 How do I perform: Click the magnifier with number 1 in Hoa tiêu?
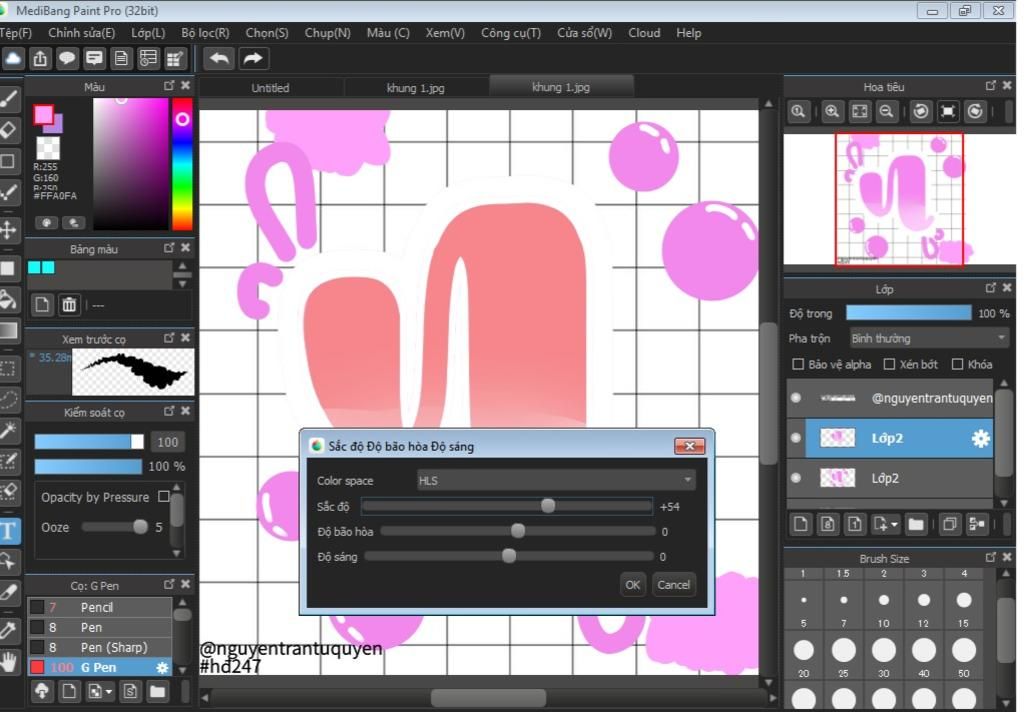pyautogui.click(x=798, y=112)
